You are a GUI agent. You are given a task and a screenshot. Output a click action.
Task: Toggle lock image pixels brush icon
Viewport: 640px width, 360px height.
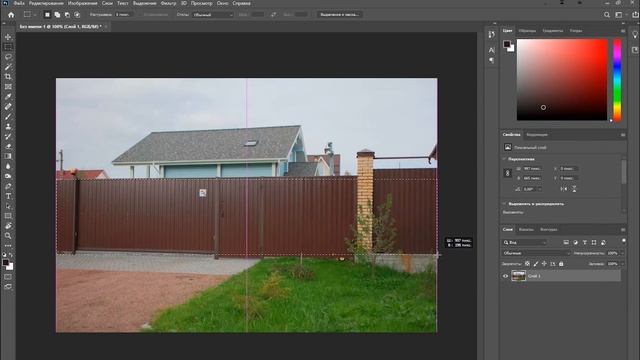coord(536,264)
